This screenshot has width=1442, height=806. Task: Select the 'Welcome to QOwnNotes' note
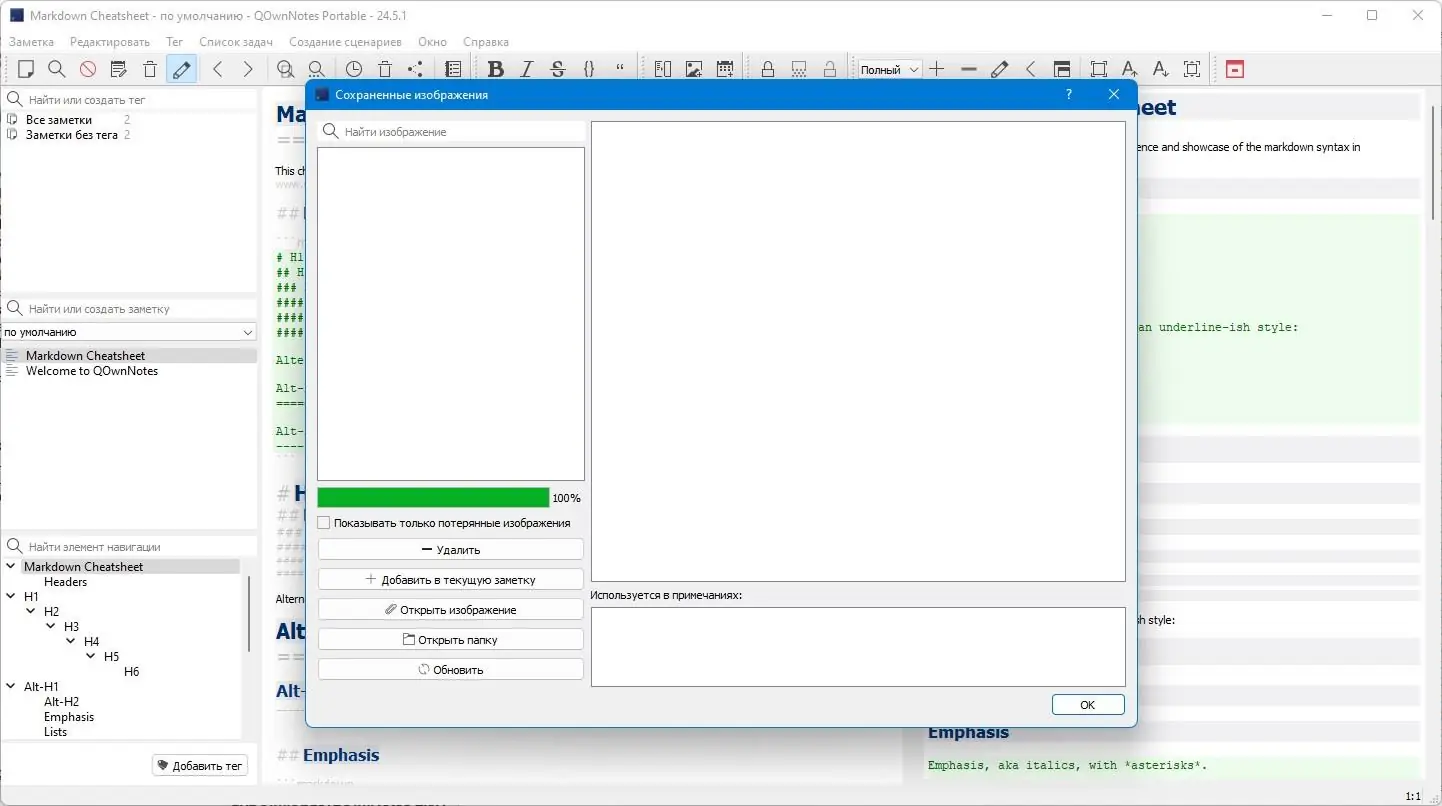[x=129, y=371]
